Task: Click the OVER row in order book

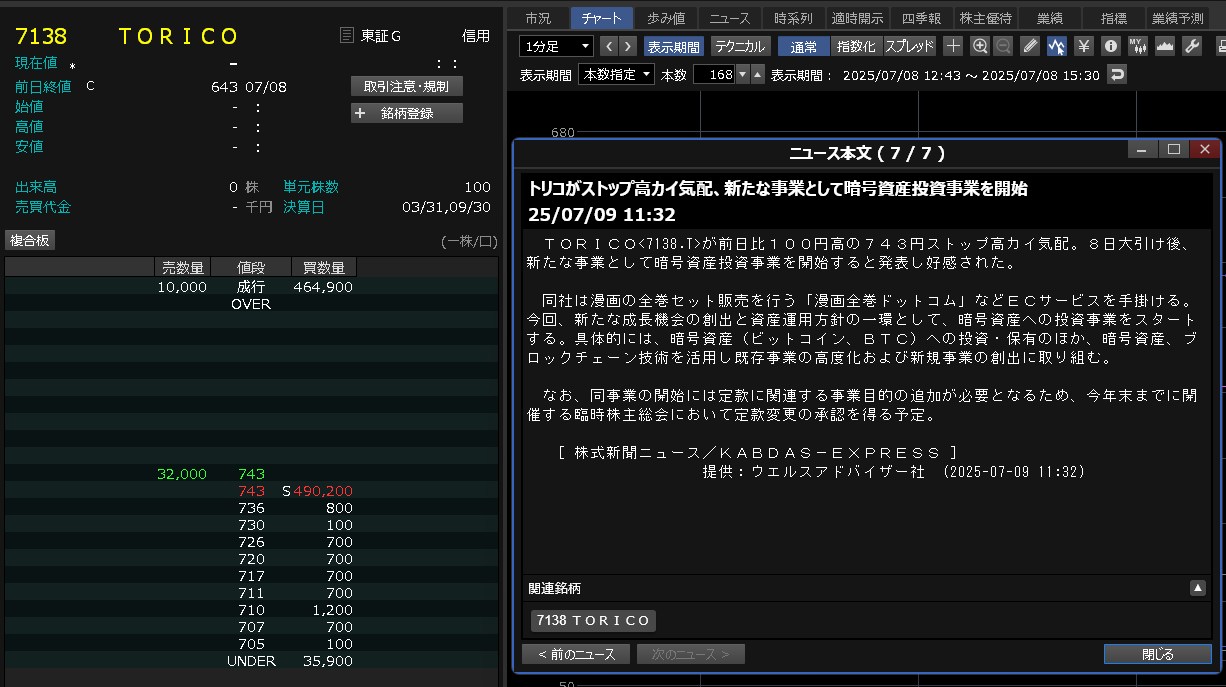Action: tap(251, 304)
